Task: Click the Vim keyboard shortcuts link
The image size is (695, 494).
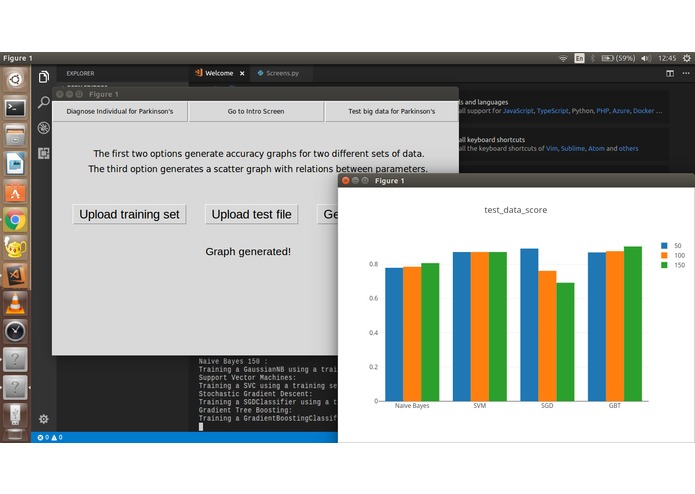Action: click(x=551, y=148)
